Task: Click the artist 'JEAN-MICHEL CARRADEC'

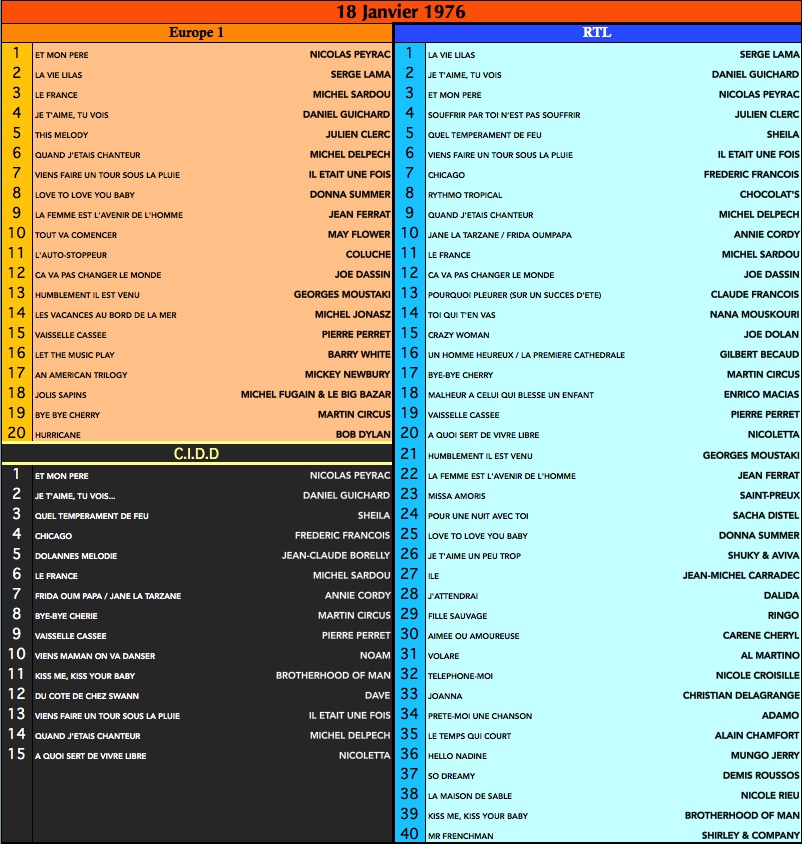Action: pos(741,575)
